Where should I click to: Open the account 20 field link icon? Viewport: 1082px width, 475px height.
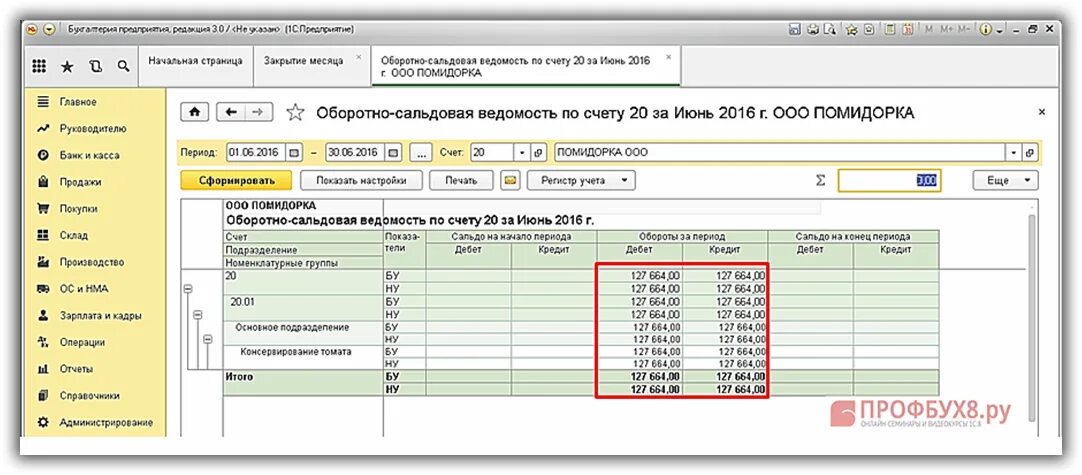pyautogui.click(x=540, y=152)
